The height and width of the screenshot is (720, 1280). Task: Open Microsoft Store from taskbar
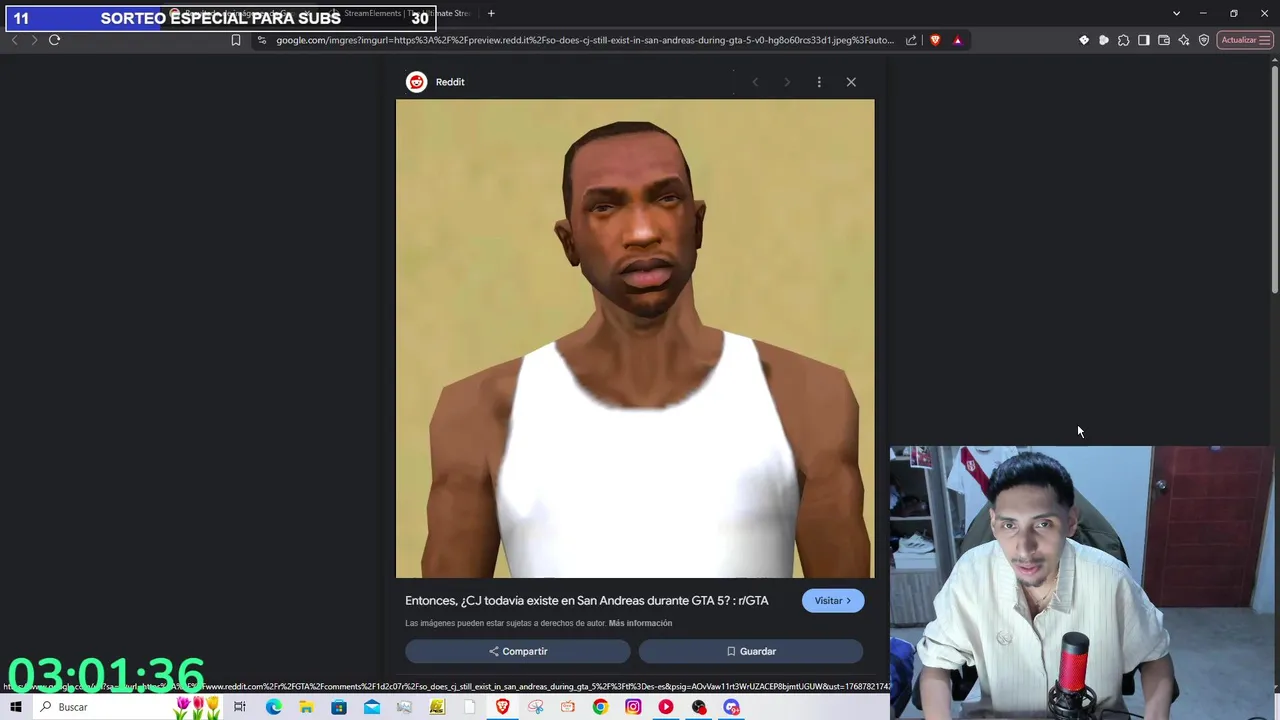click(x=339, y=707)
